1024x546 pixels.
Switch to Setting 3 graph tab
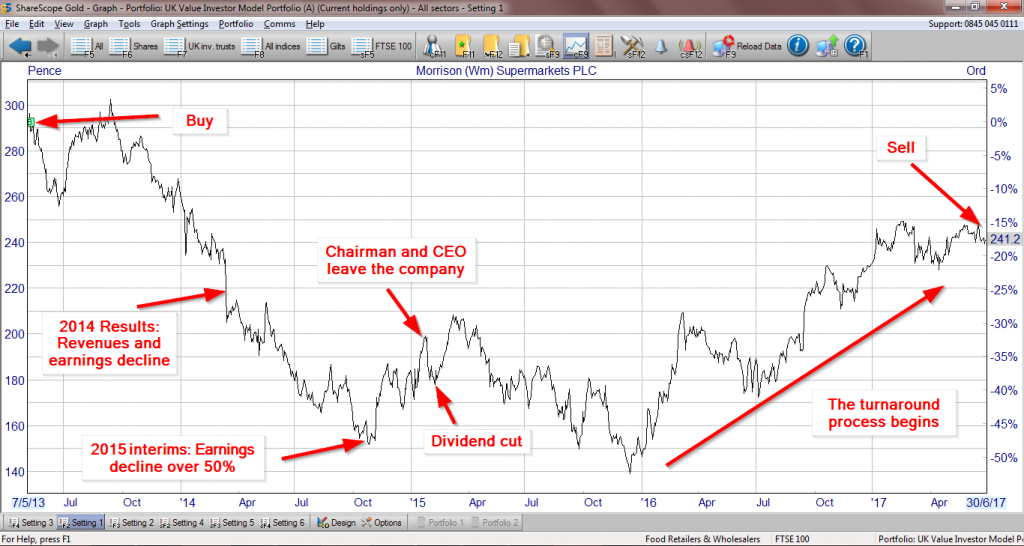pyautogui.click(x=31, y=522)
